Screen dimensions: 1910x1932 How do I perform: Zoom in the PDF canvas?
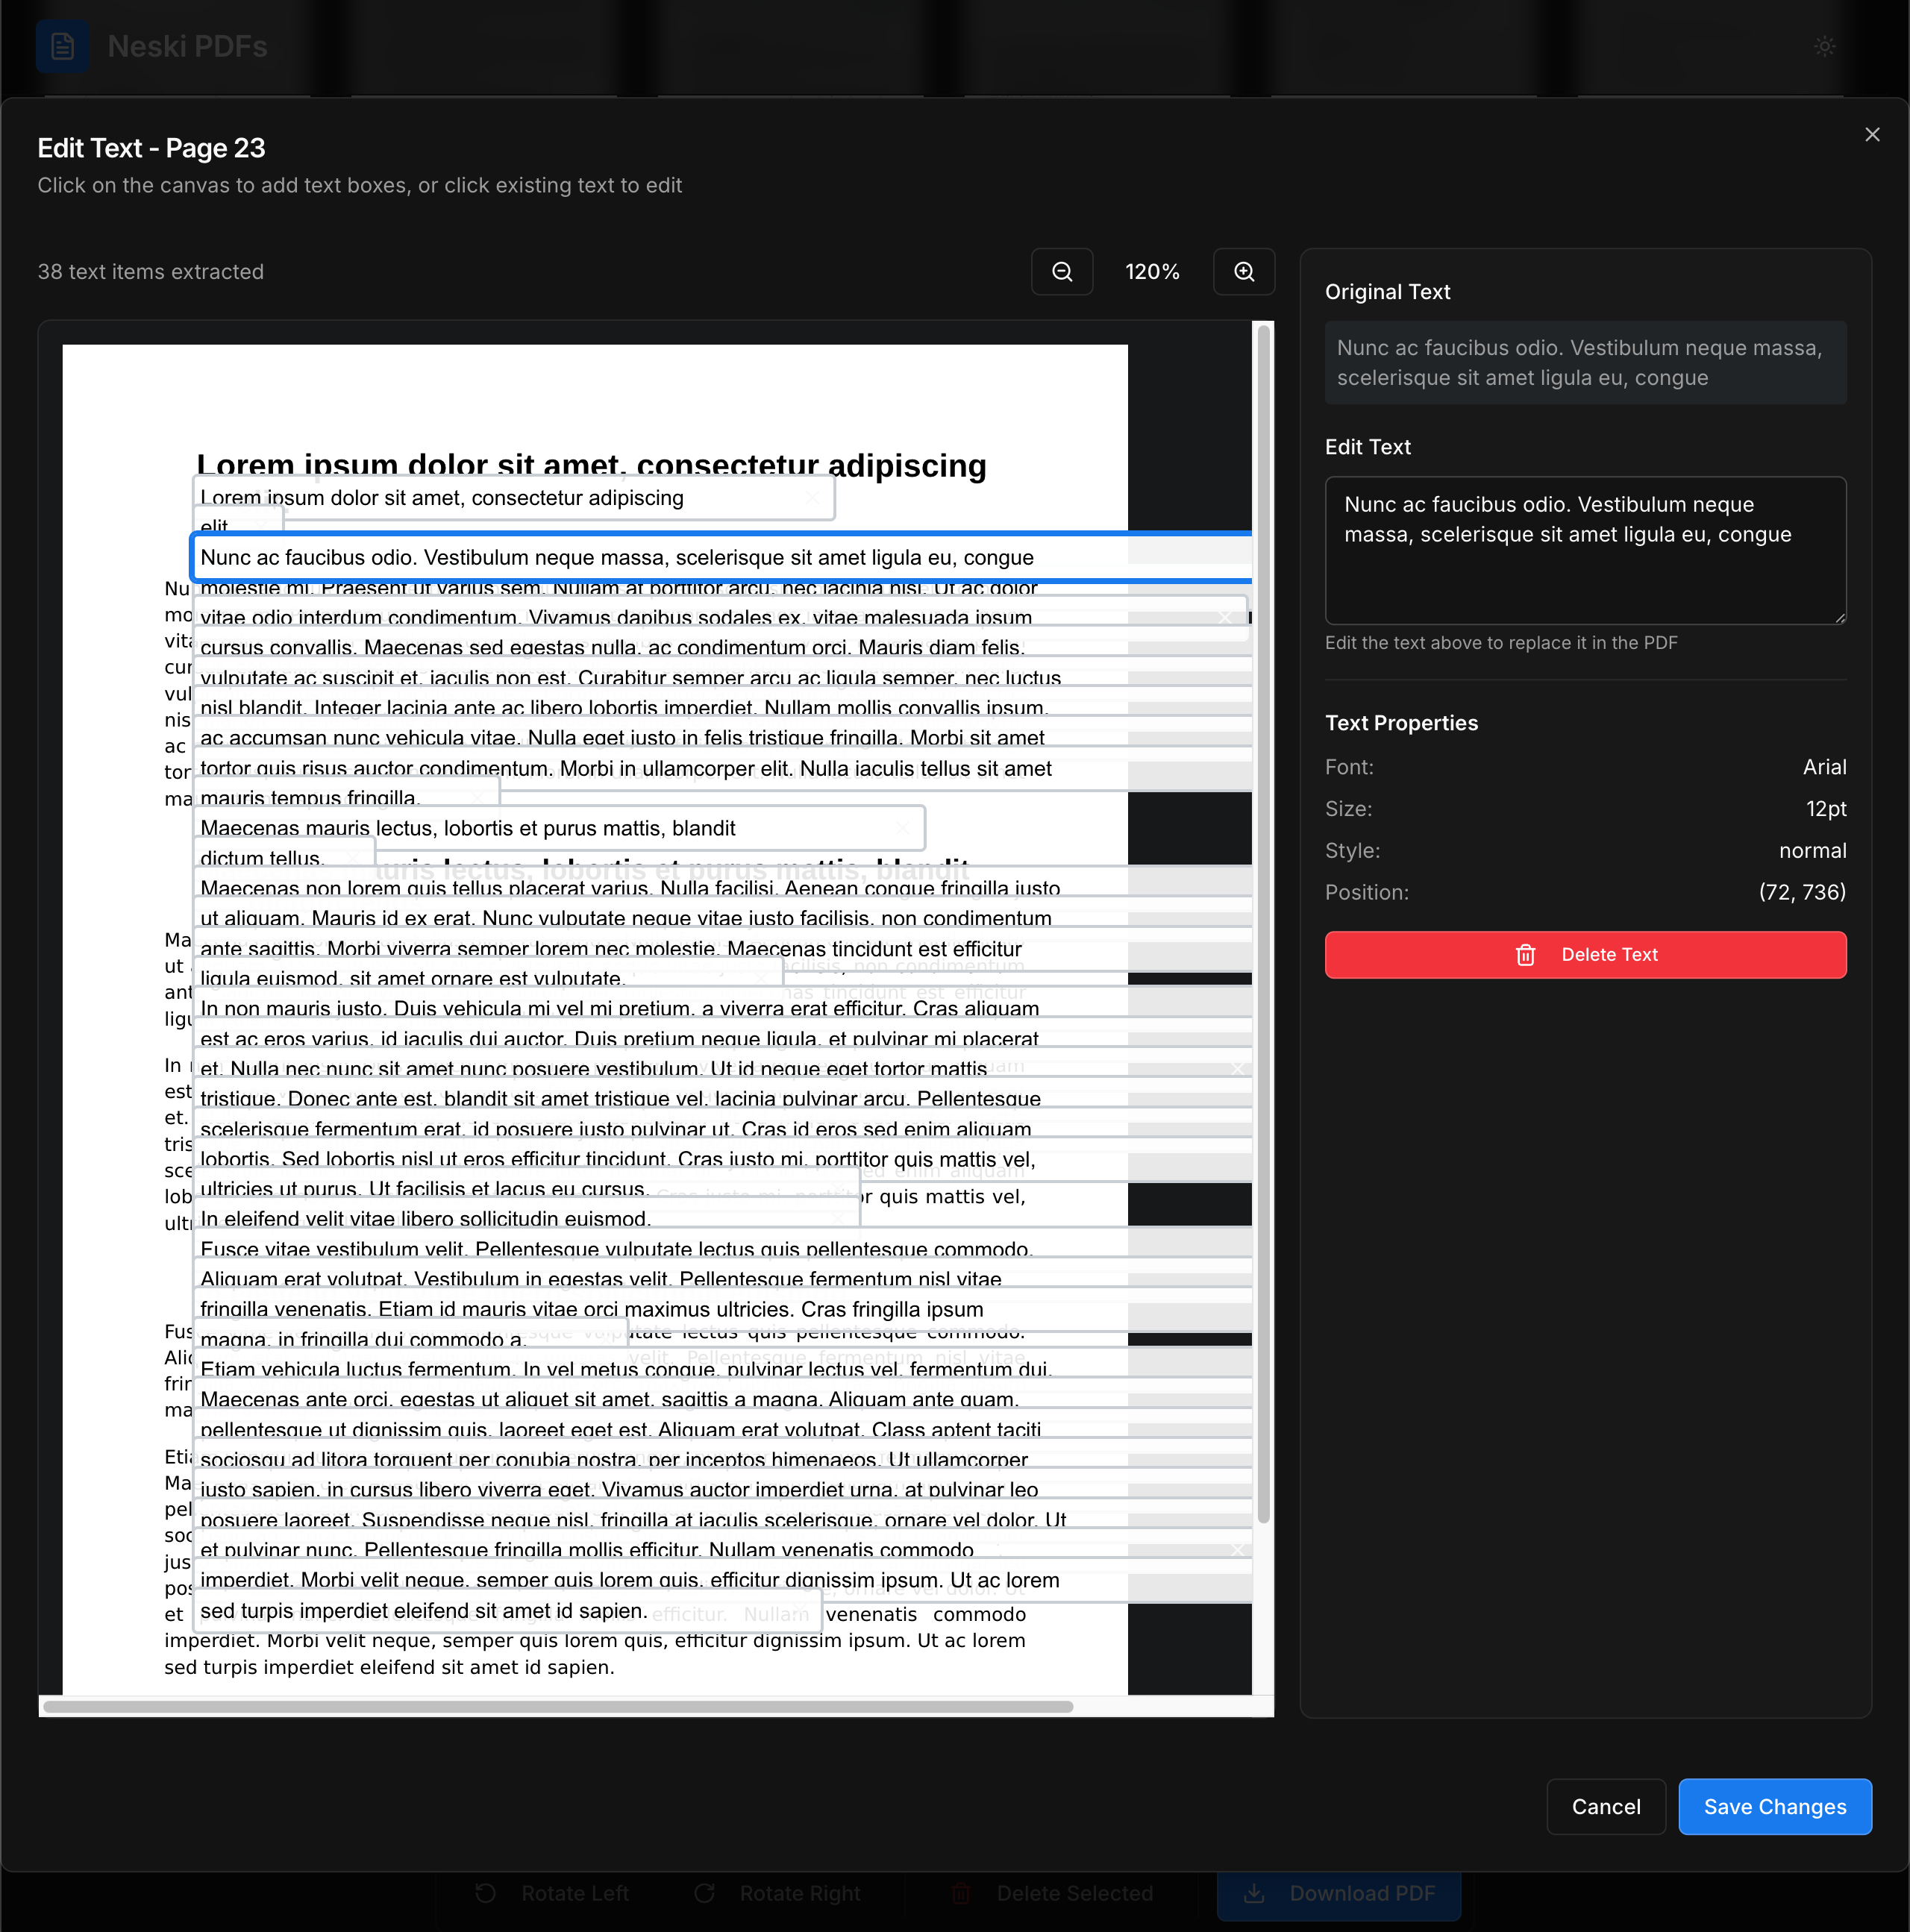click(x=1244, y=271)
